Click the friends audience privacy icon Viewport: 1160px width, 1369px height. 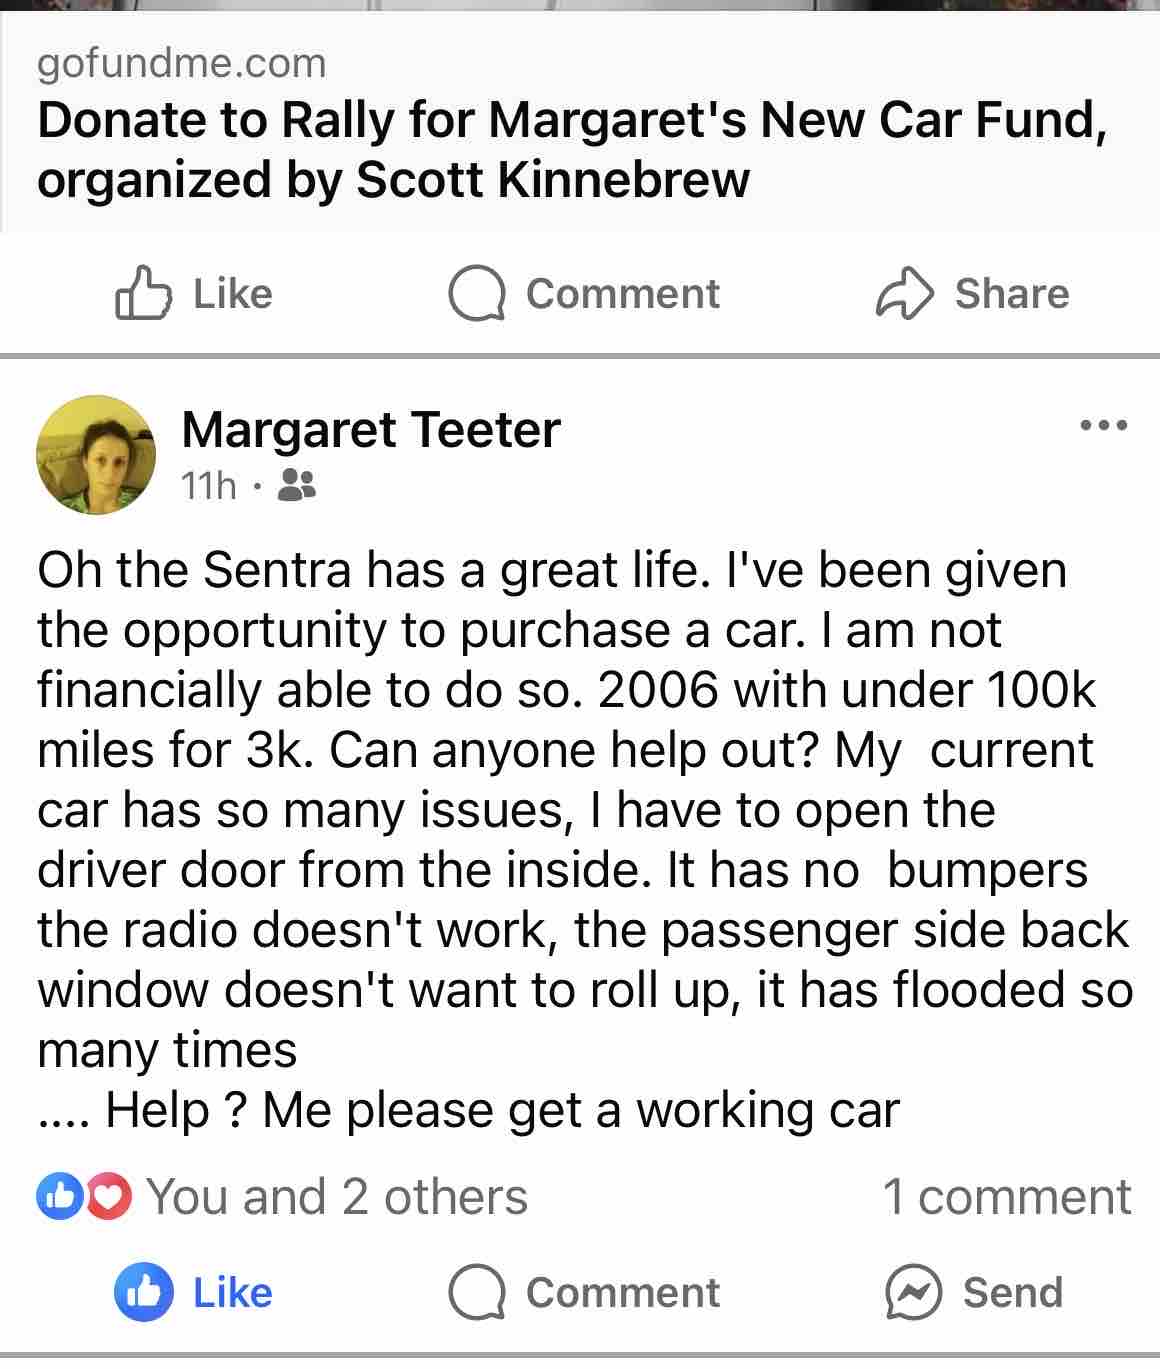297,486
